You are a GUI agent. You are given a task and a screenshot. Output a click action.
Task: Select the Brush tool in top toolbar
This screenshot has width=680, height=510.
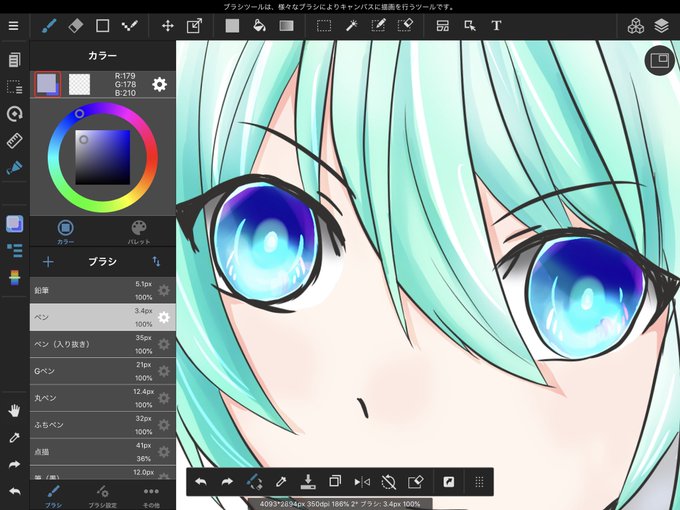[x=49, y=26]
